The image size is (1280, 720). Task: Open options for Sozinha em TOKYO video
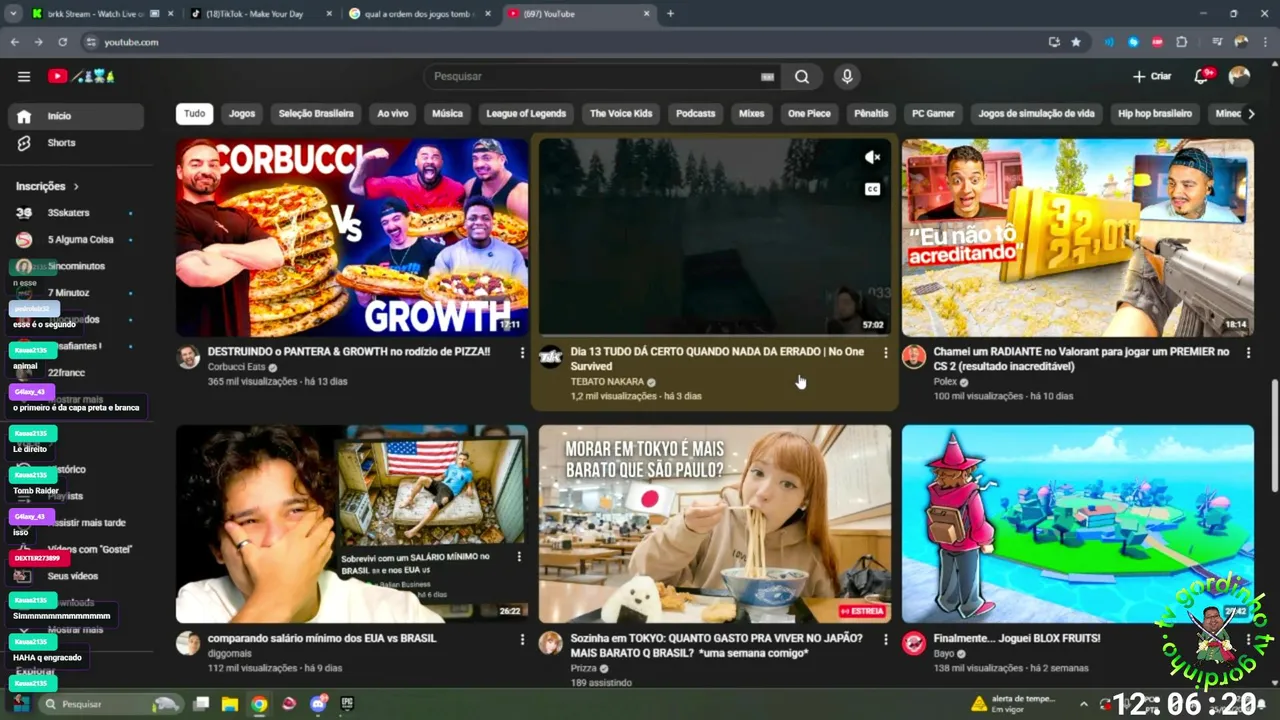[885, 639]
